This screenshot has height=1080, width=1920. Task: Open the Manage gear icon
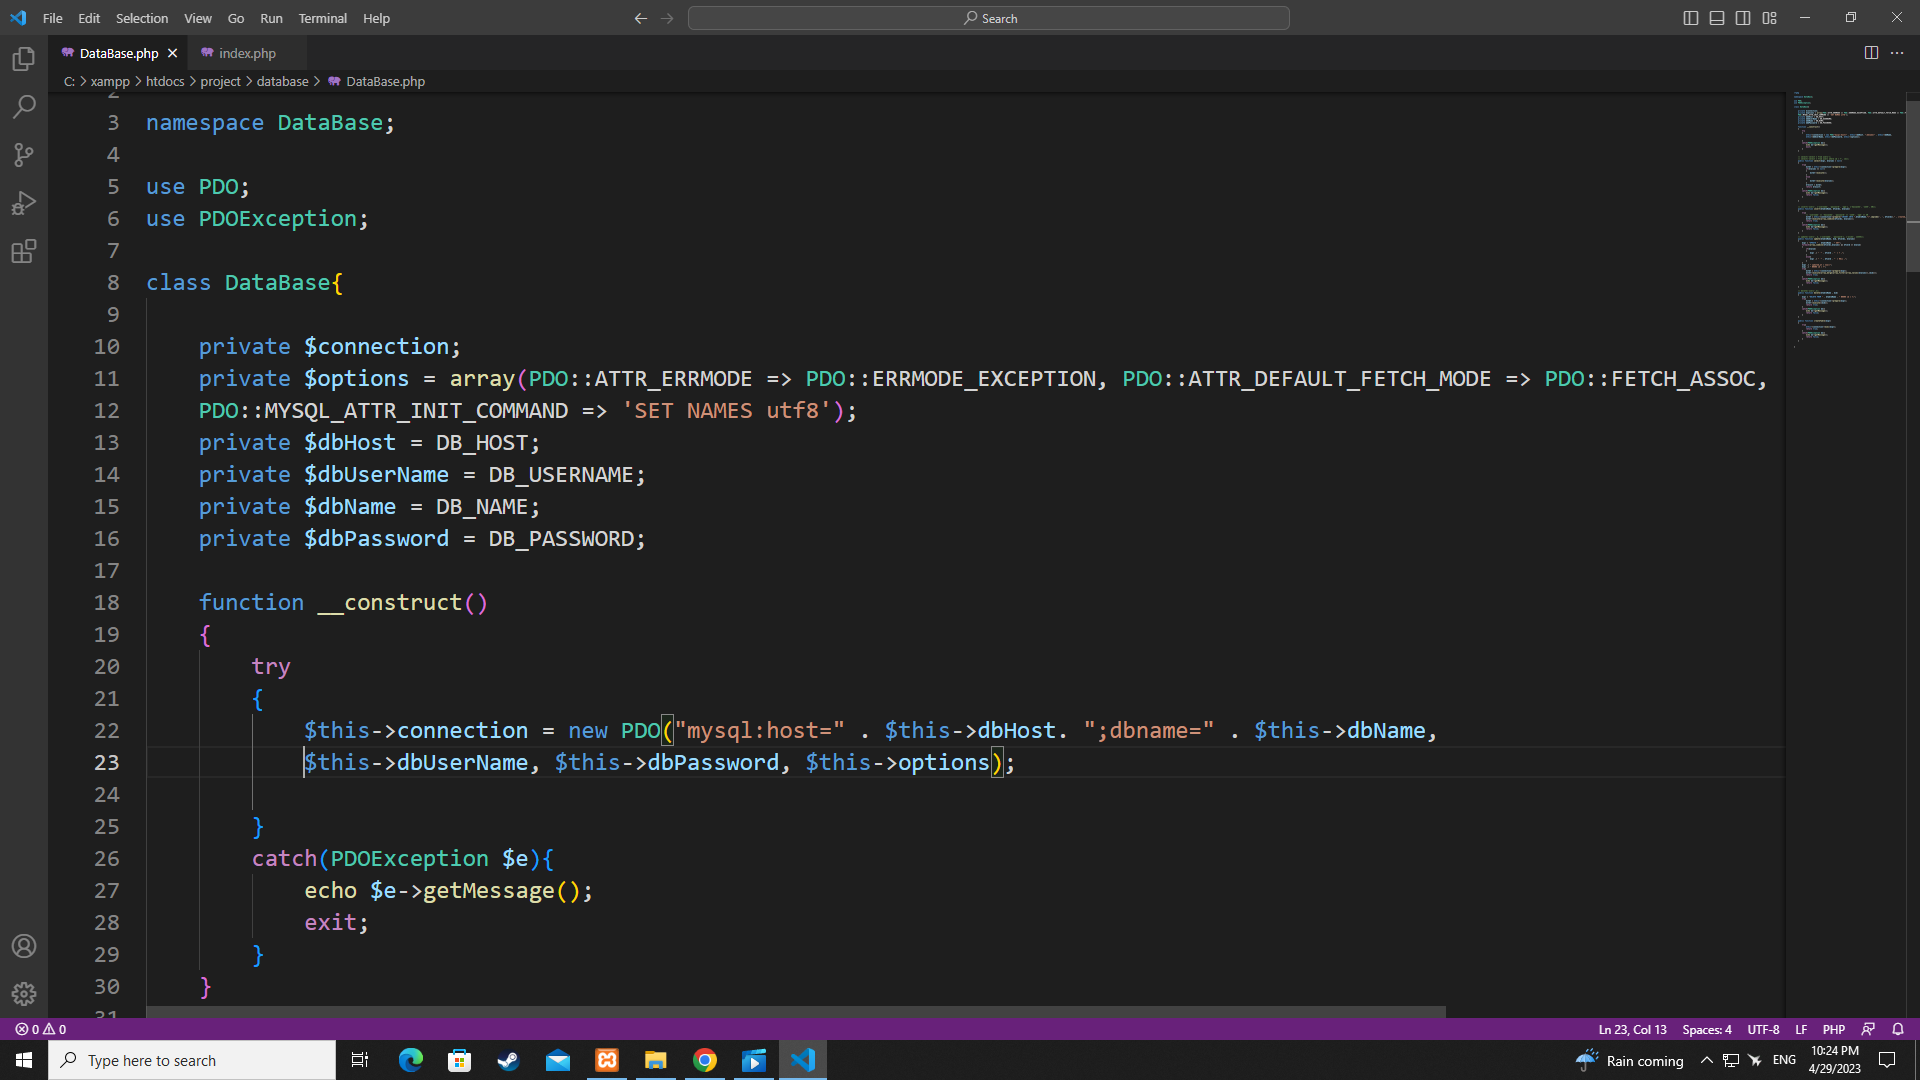click(x=24, y=994)
